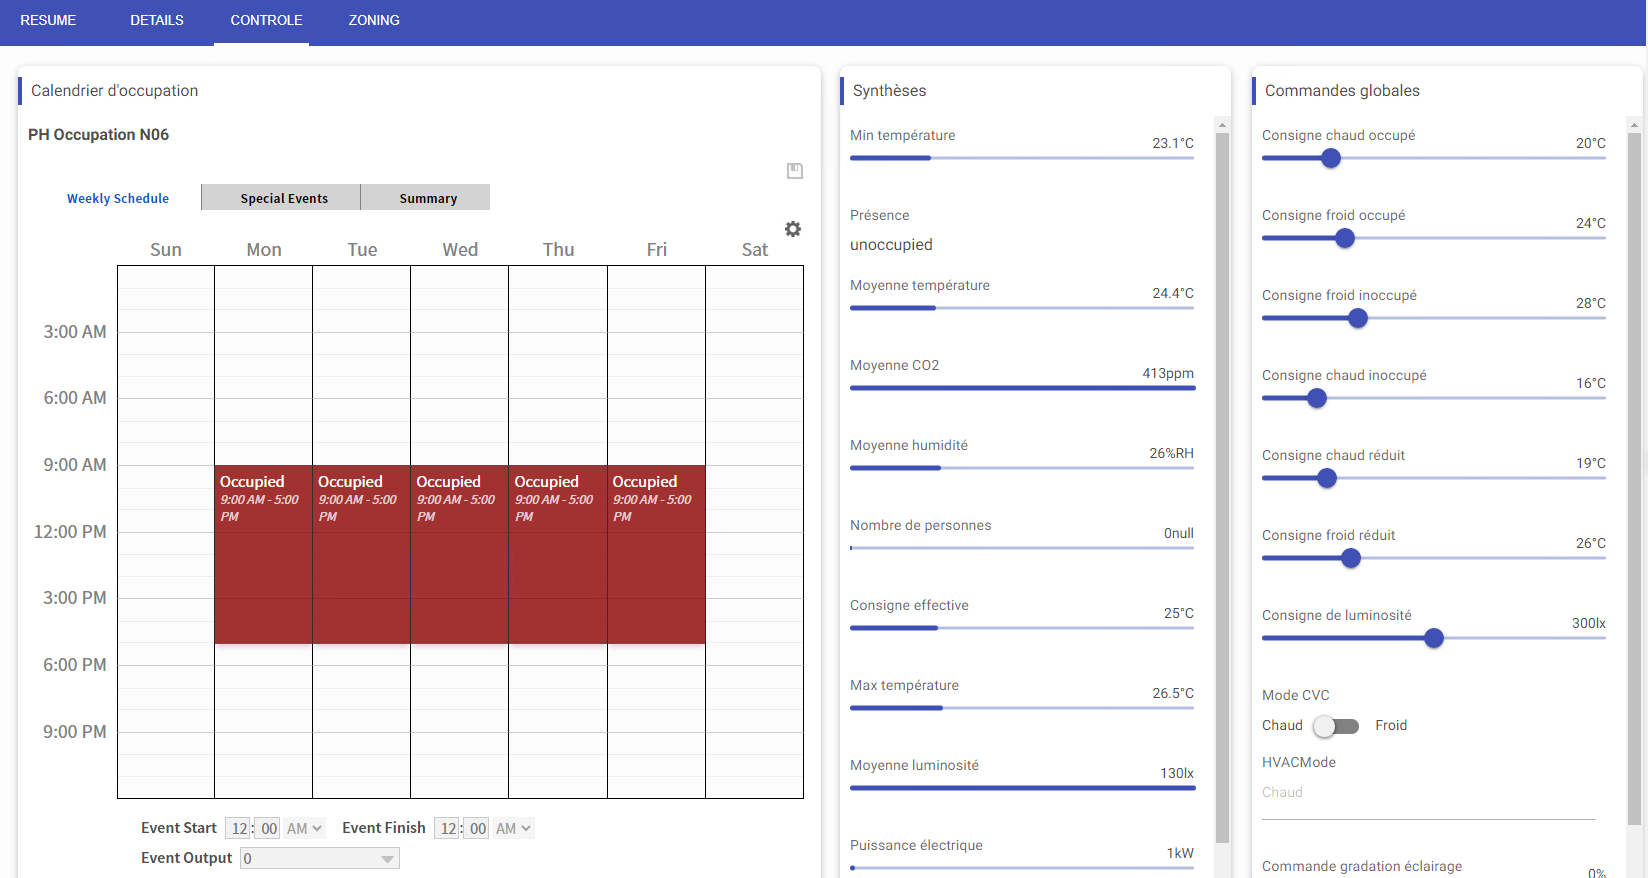This screenshot has width=1648, height=878.
Task: Expand the Event Output dropdown
Action: [387, 859]
